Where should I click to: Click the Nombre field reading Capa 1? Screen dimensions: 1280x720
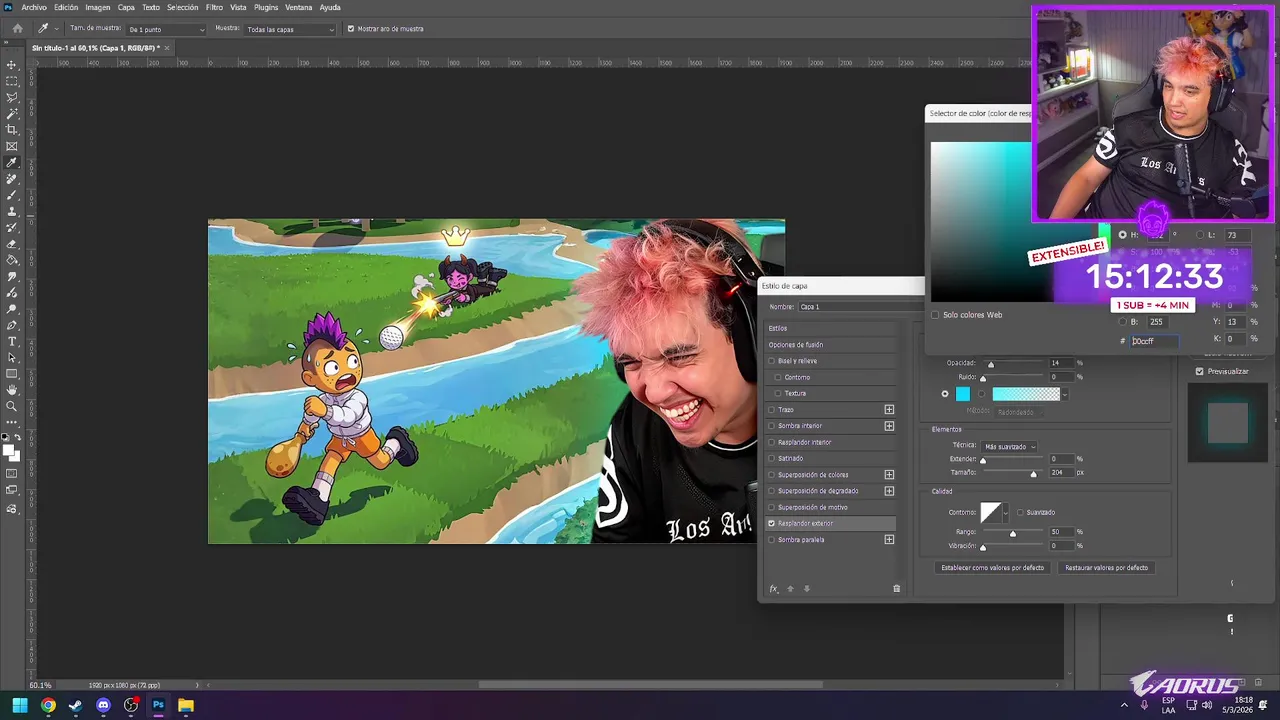(860, 307)
